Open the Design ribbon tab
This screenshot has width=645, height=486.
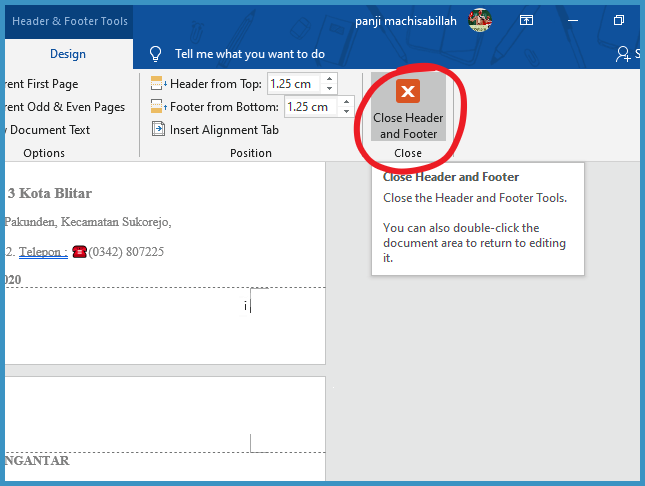coord(68,54)
